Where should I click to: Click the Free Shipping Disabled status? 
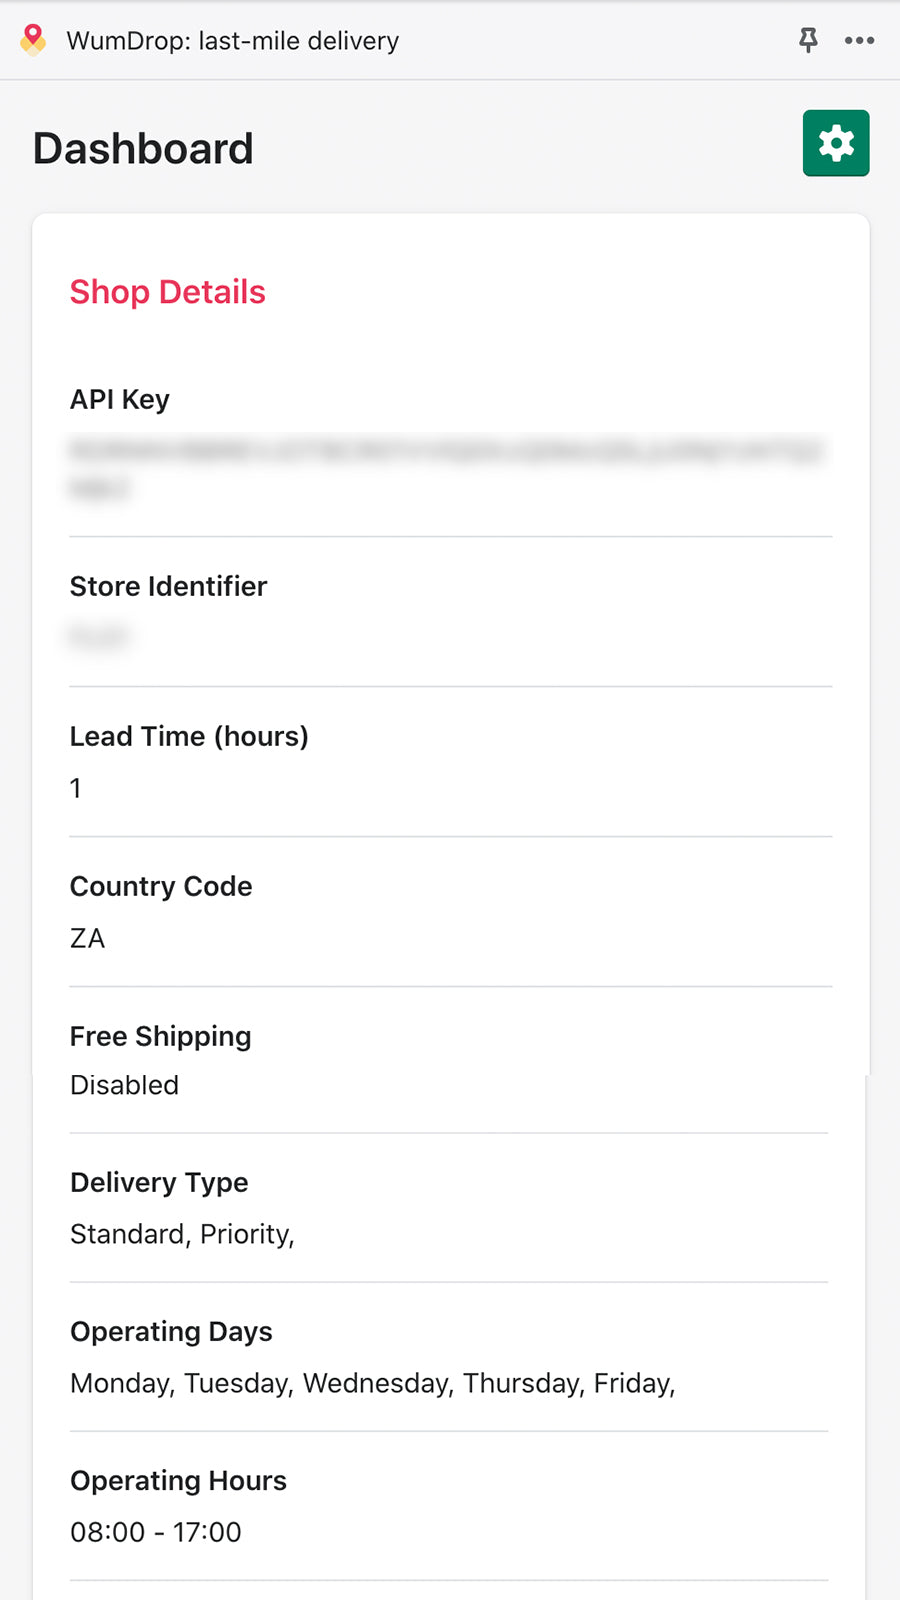click(x=124, y=1085)
